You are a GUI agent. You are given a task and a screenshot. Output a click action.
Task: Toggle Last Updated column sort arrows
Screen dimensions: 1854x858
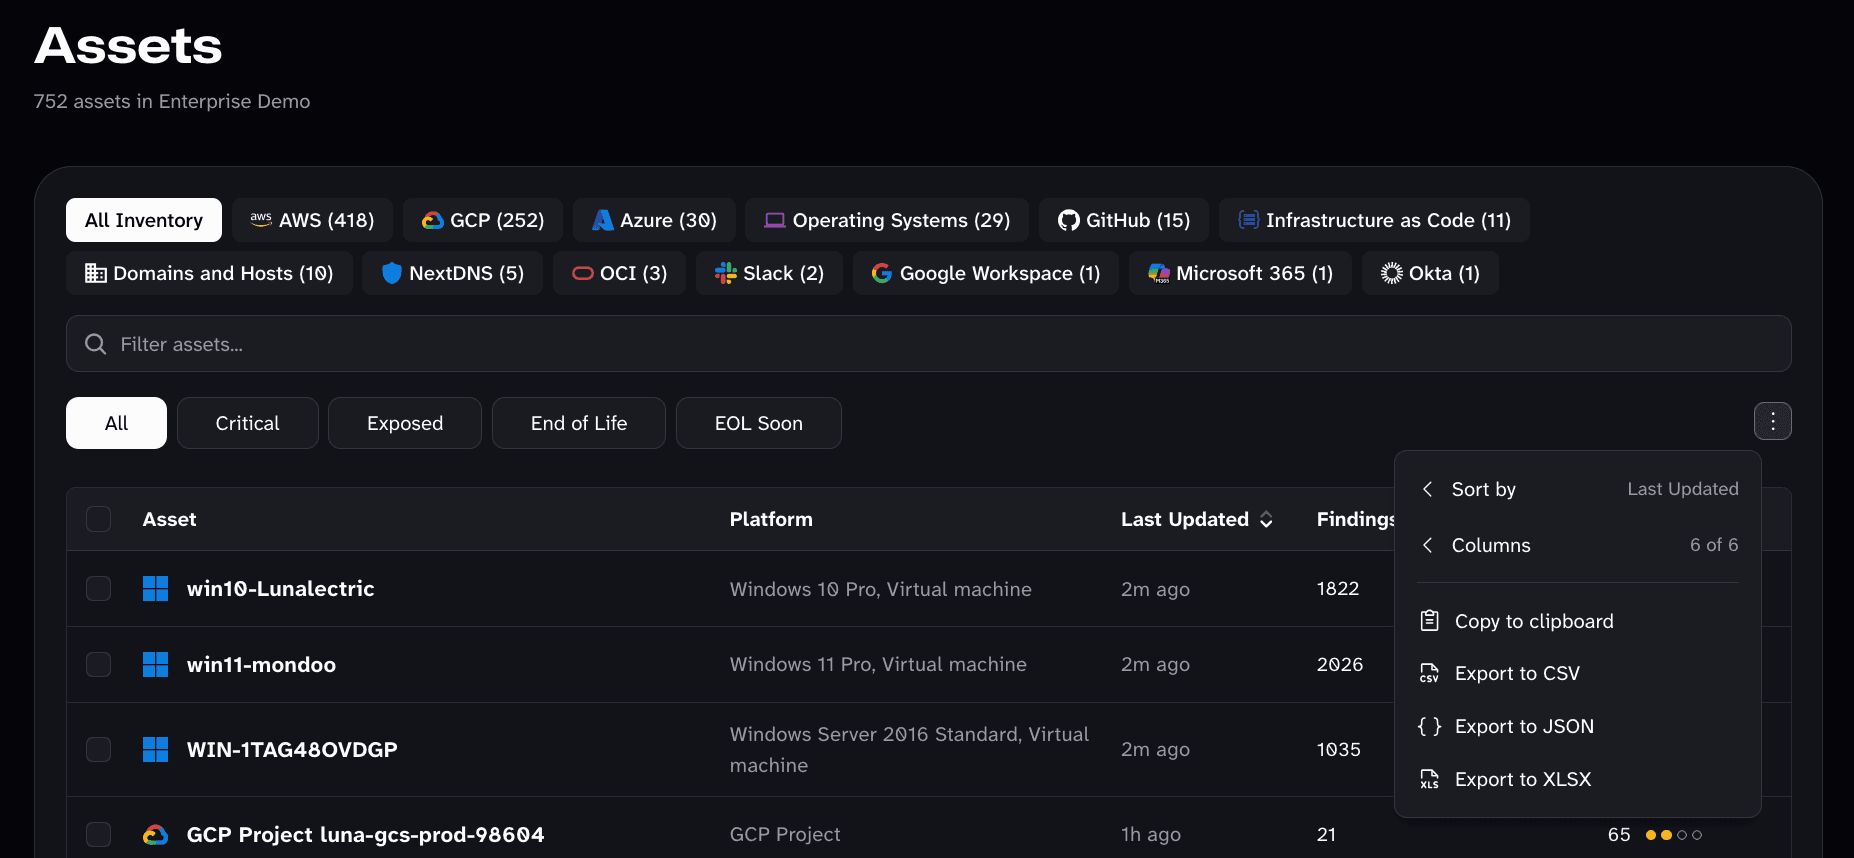click(1267, 519)
